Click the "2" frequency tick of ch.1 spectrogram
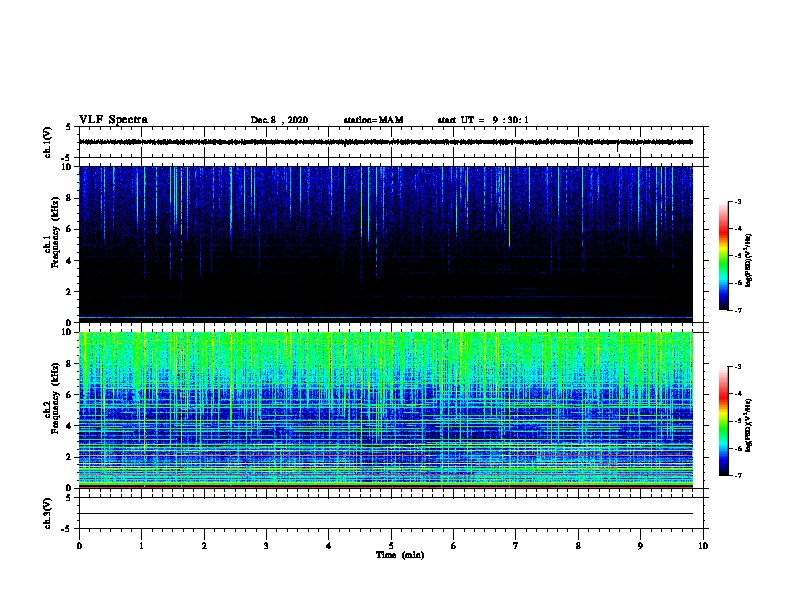The height and width of the screenshot is (612, 792). (x=70, y=291)
